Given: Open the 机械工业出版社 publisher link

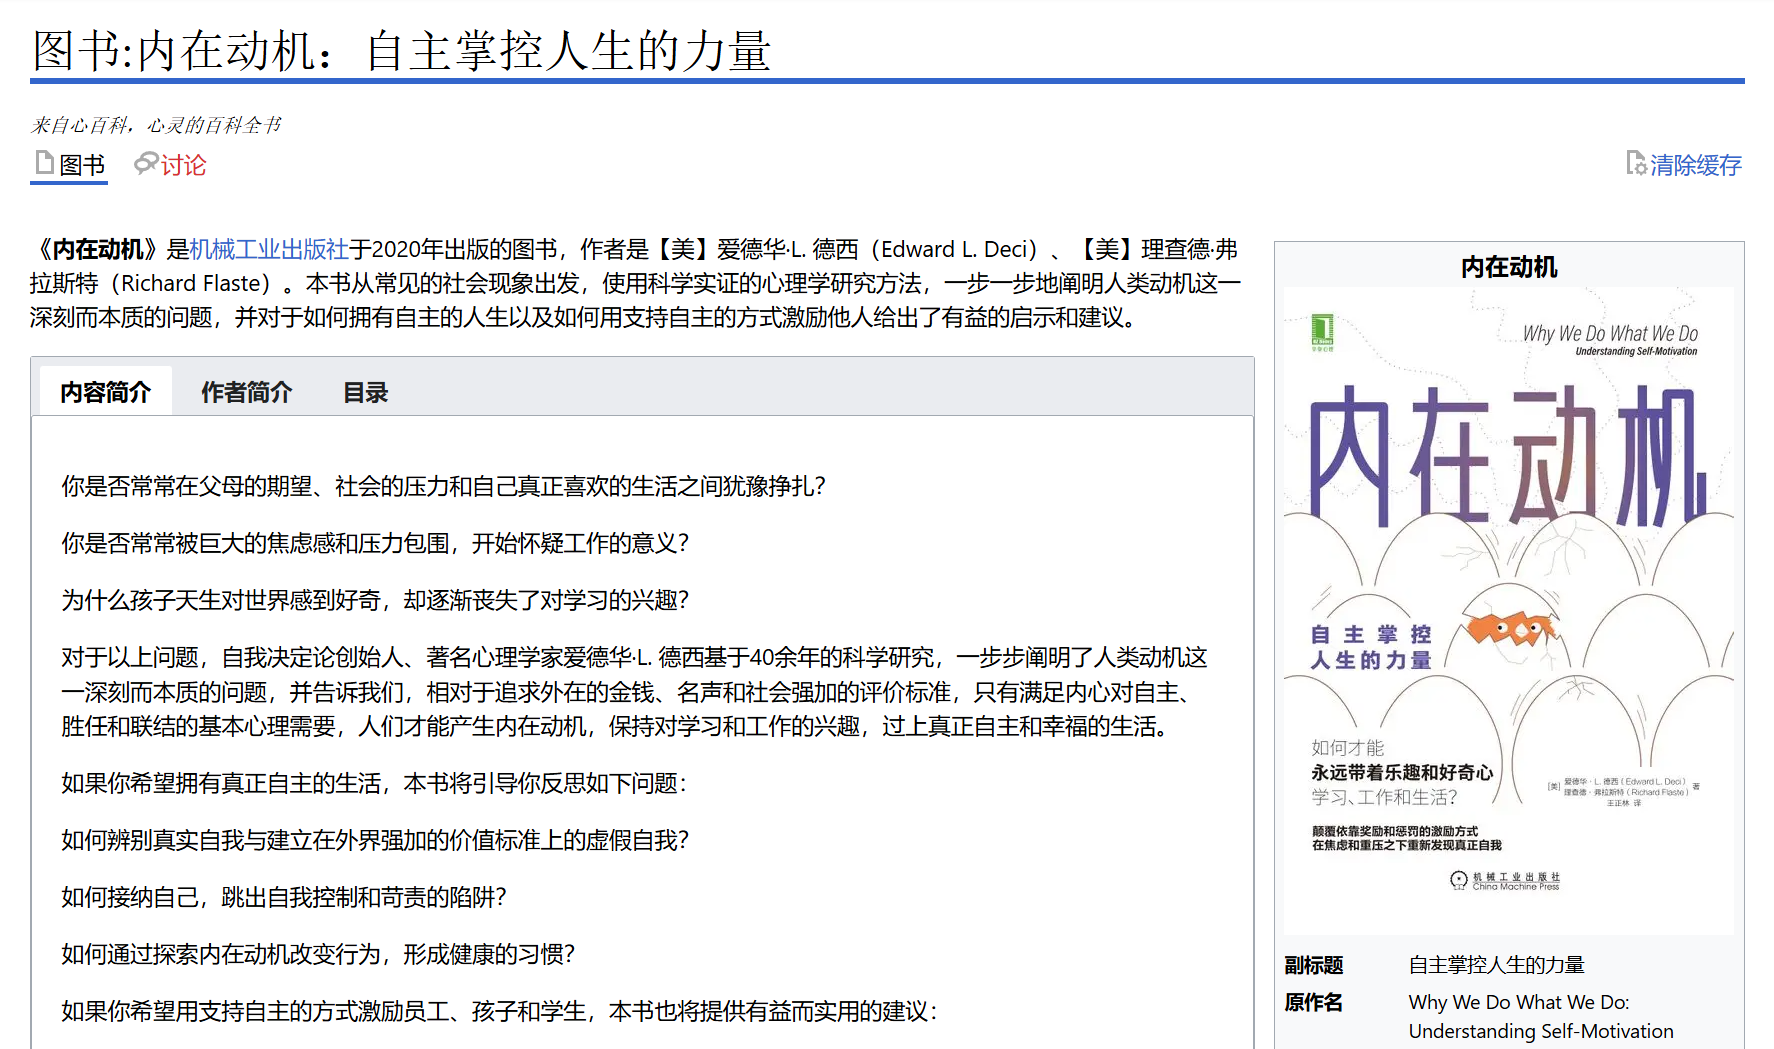Looking at the screenshot, I should [x=268, y=249].
